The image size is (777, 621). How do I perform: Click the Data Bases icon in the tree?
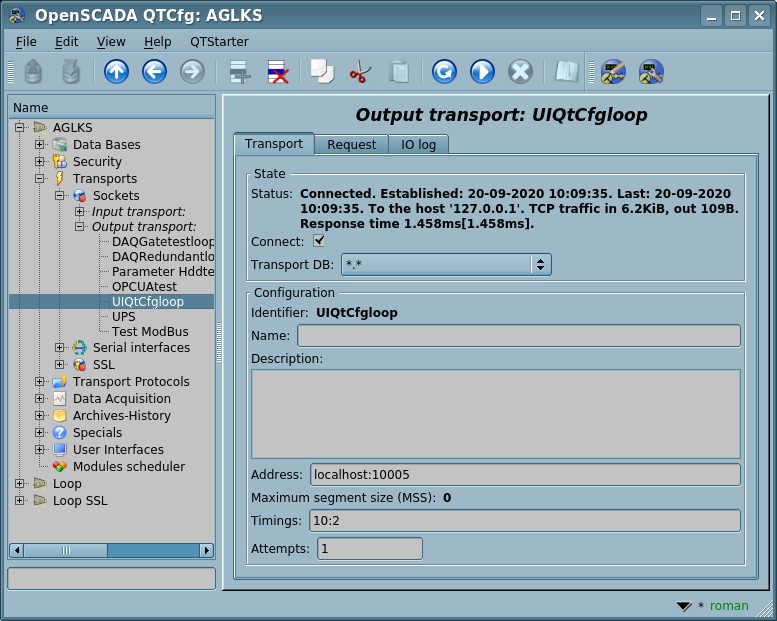pyautogui.click(x=60, y=145)
